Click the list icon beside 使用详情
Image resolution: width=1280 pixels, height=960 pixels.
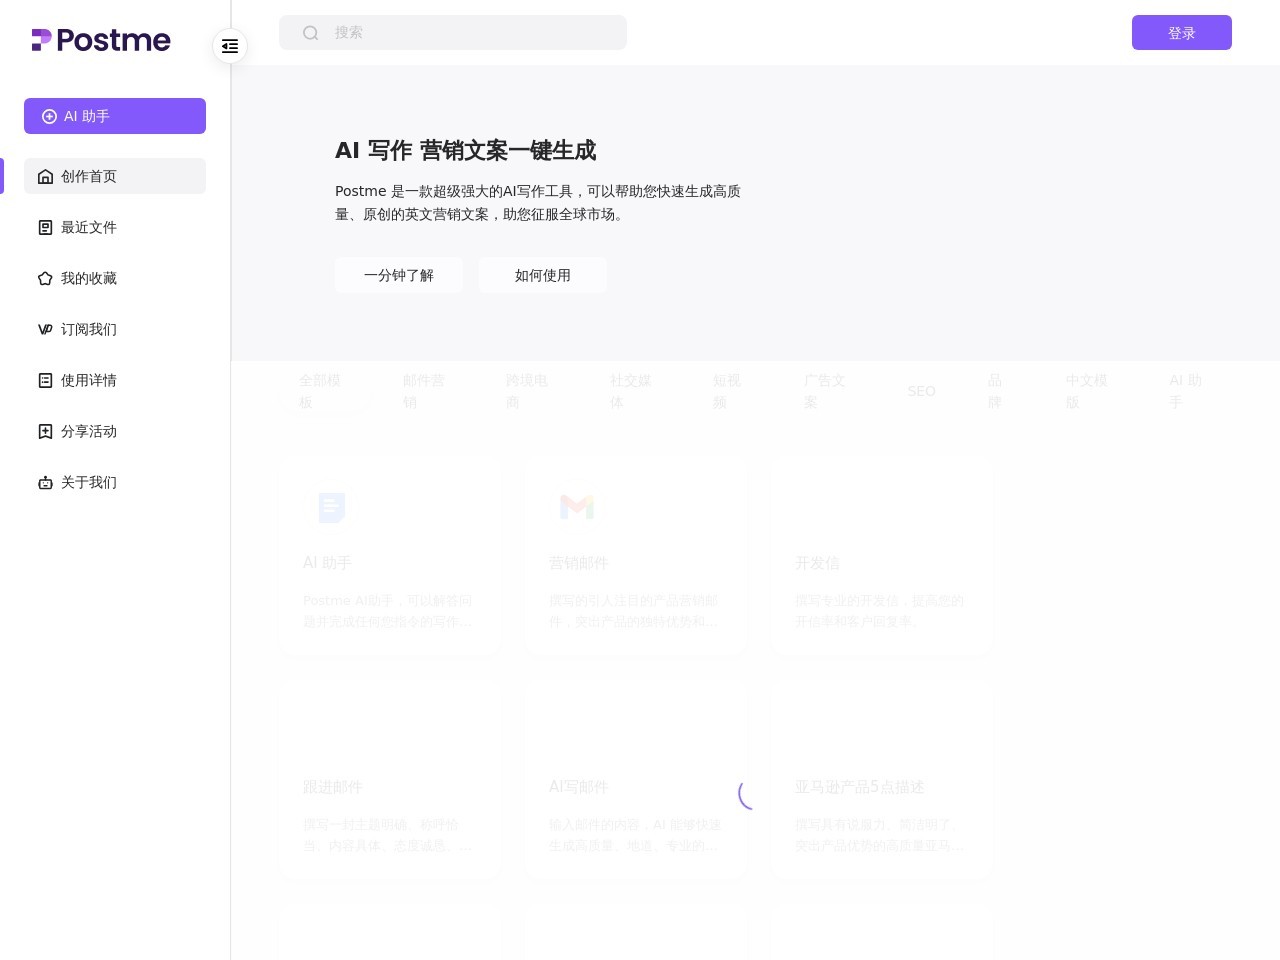coord(45,380)
